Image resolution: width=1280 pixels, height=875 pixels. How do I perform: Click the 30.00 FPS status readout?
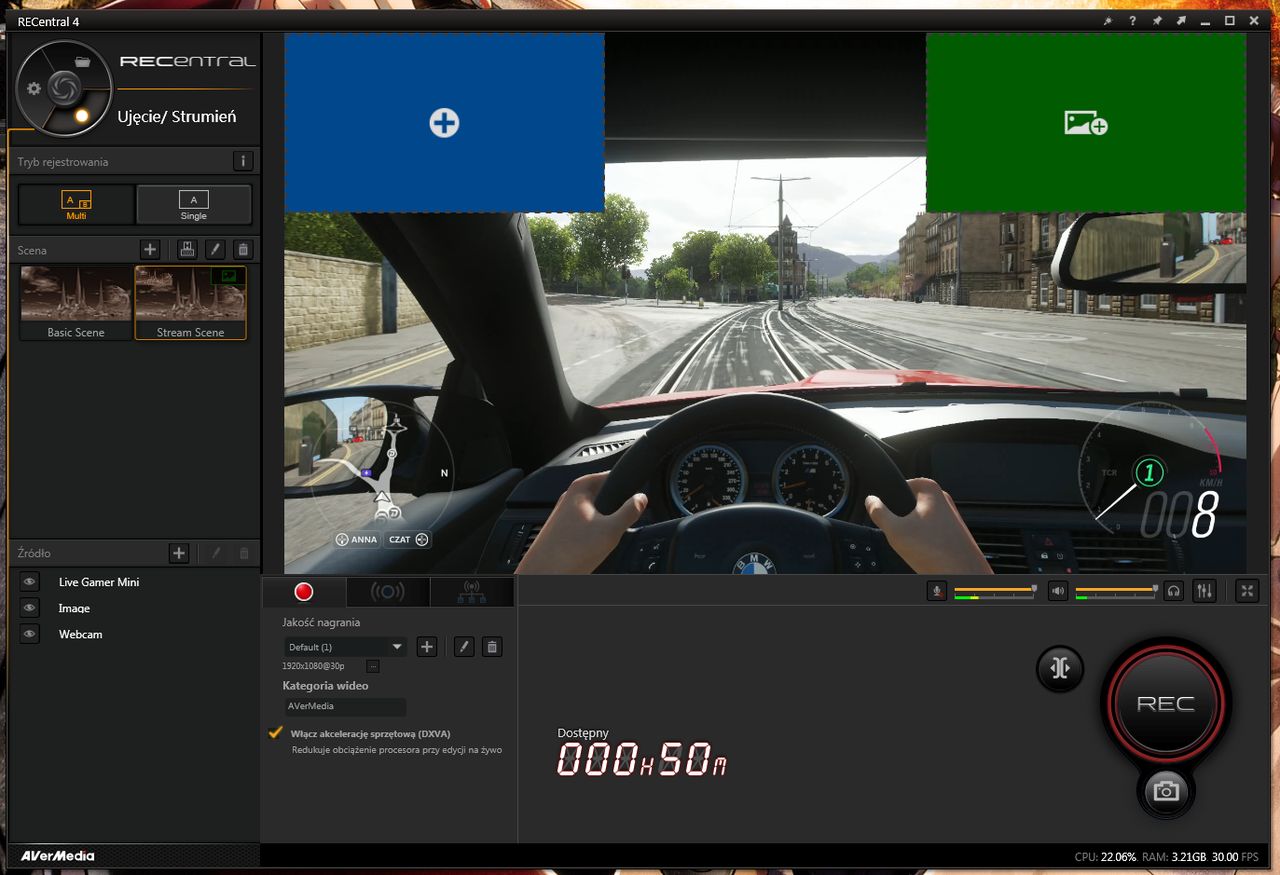tap(1235, 857)
